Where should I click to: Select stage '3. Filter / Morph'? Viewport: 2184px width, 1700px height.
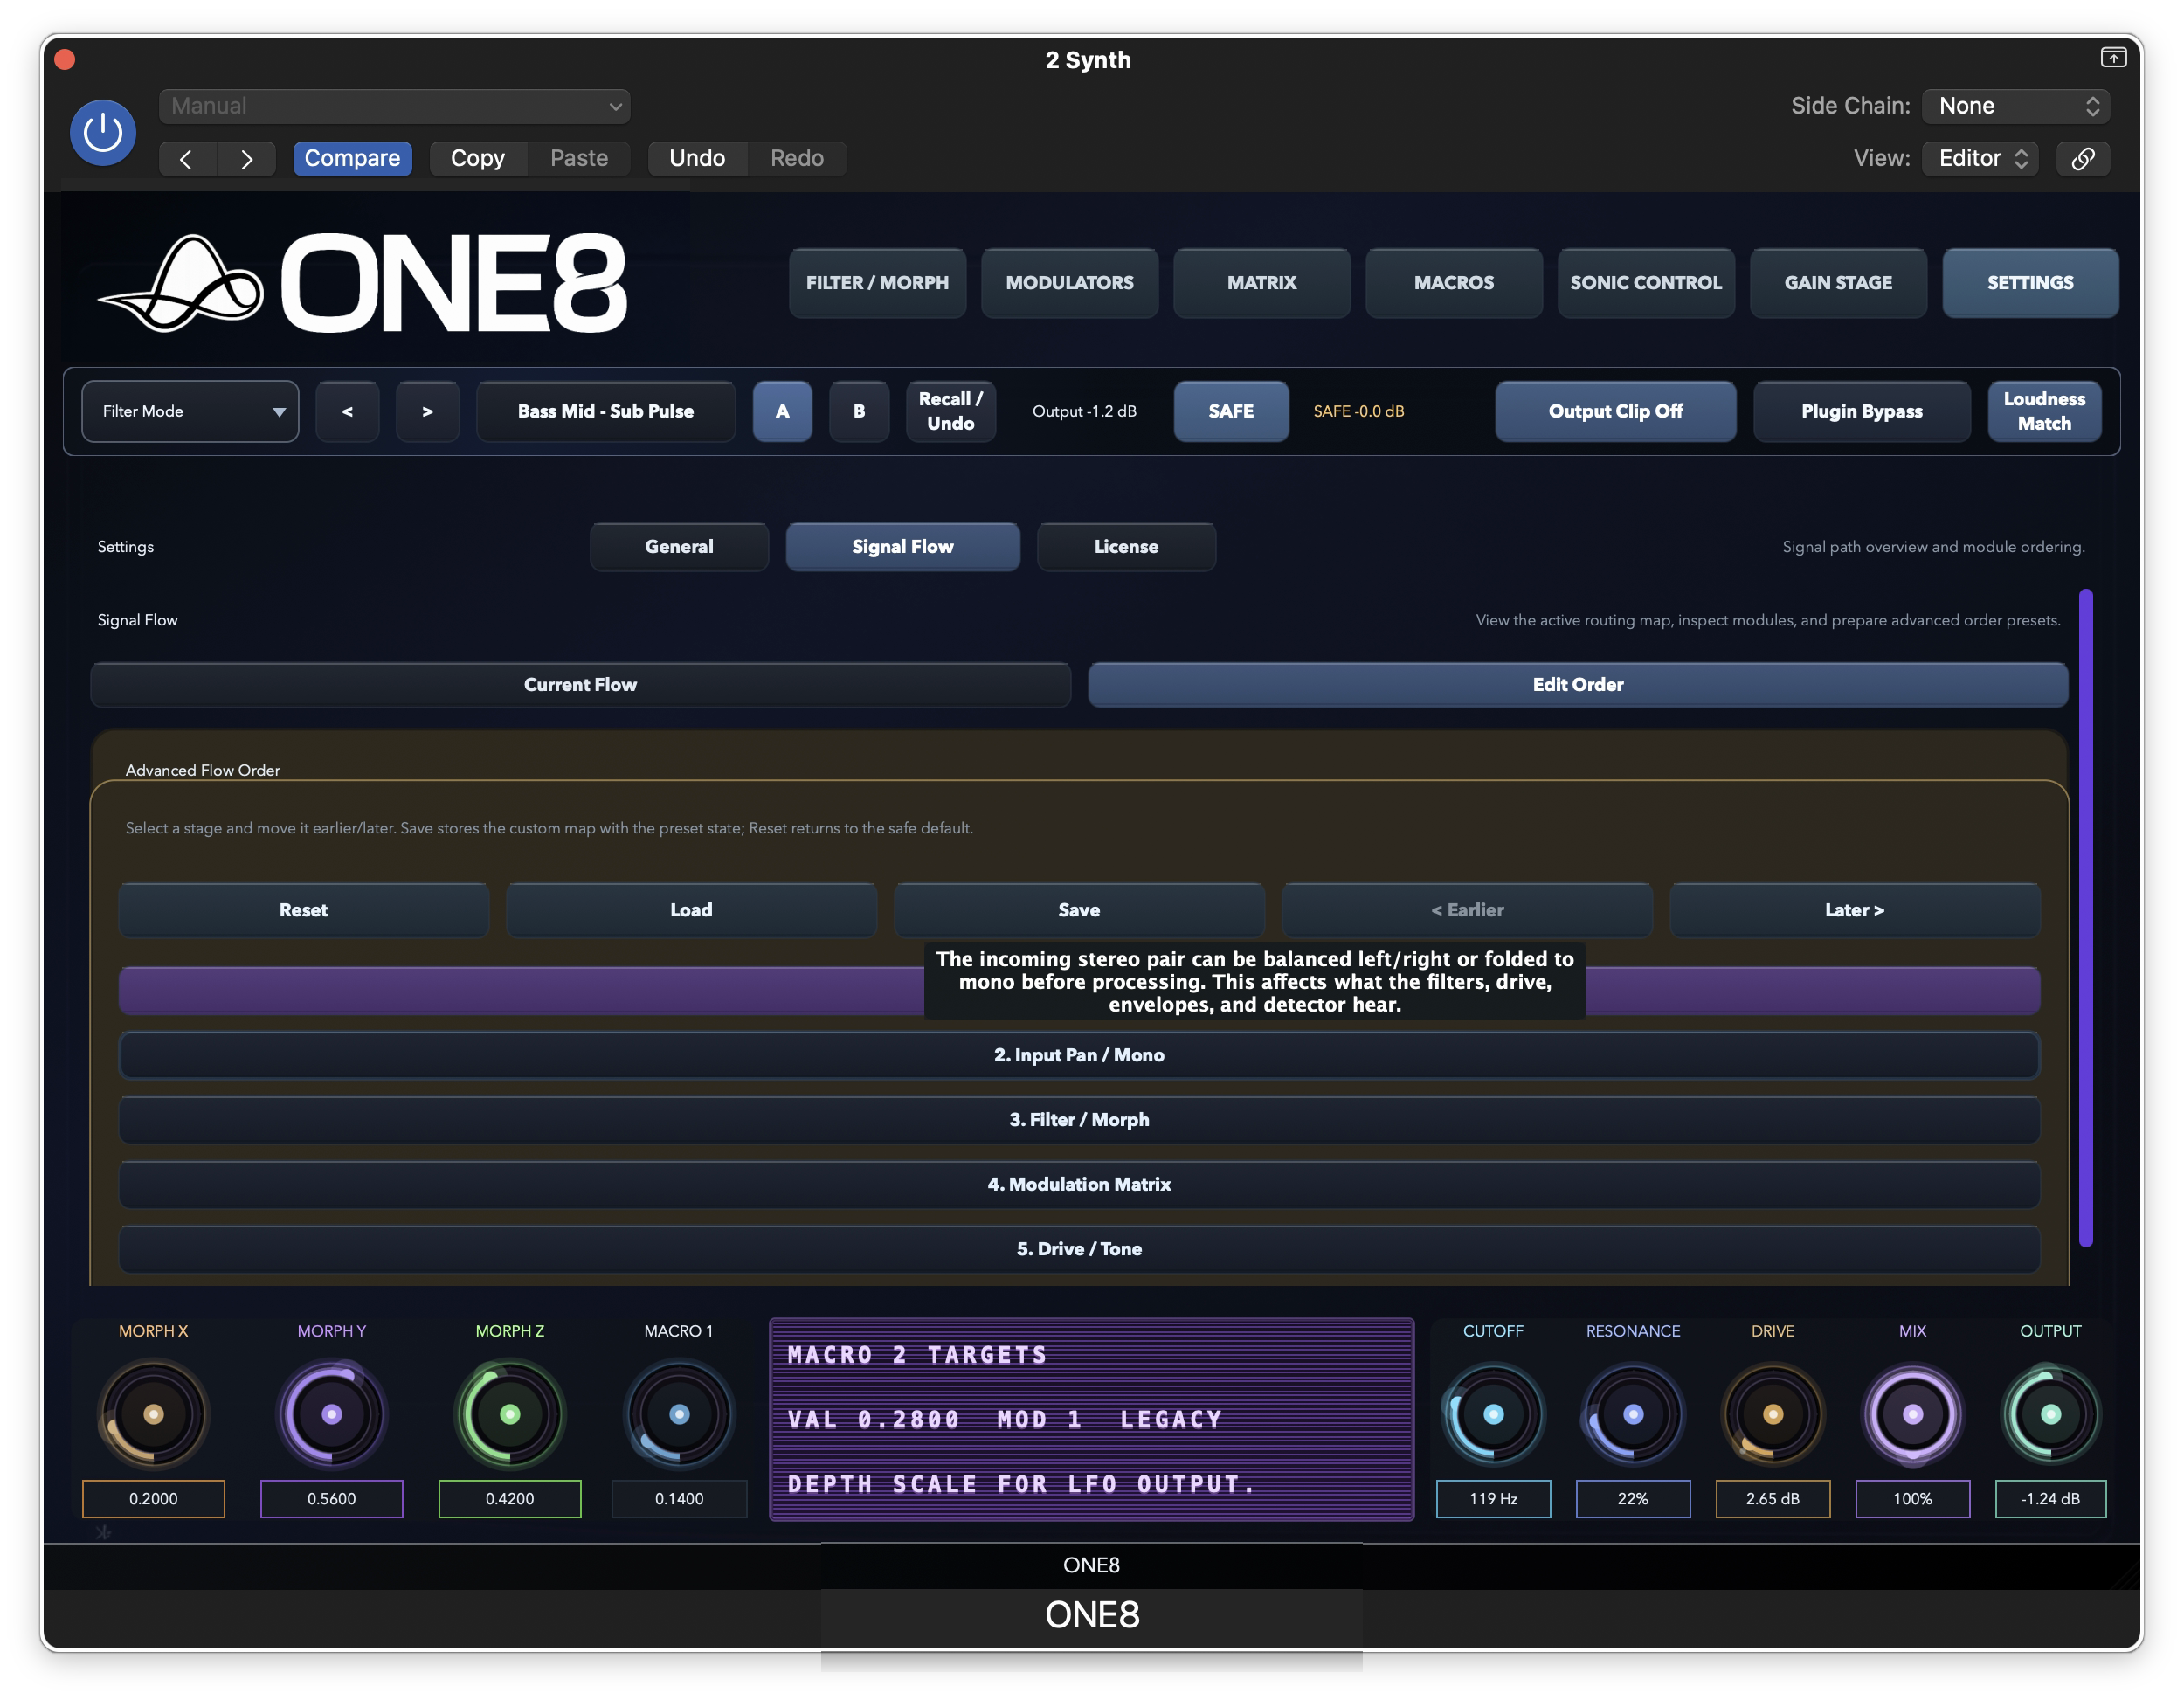(1079, 1120)
